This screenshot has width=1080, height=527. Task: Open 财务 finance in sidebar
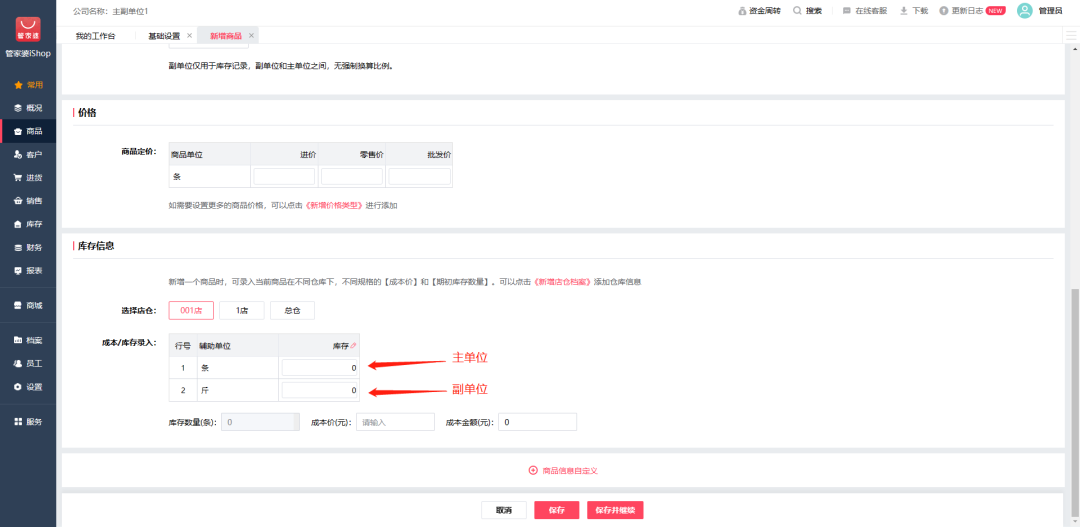tap(28, 247)
